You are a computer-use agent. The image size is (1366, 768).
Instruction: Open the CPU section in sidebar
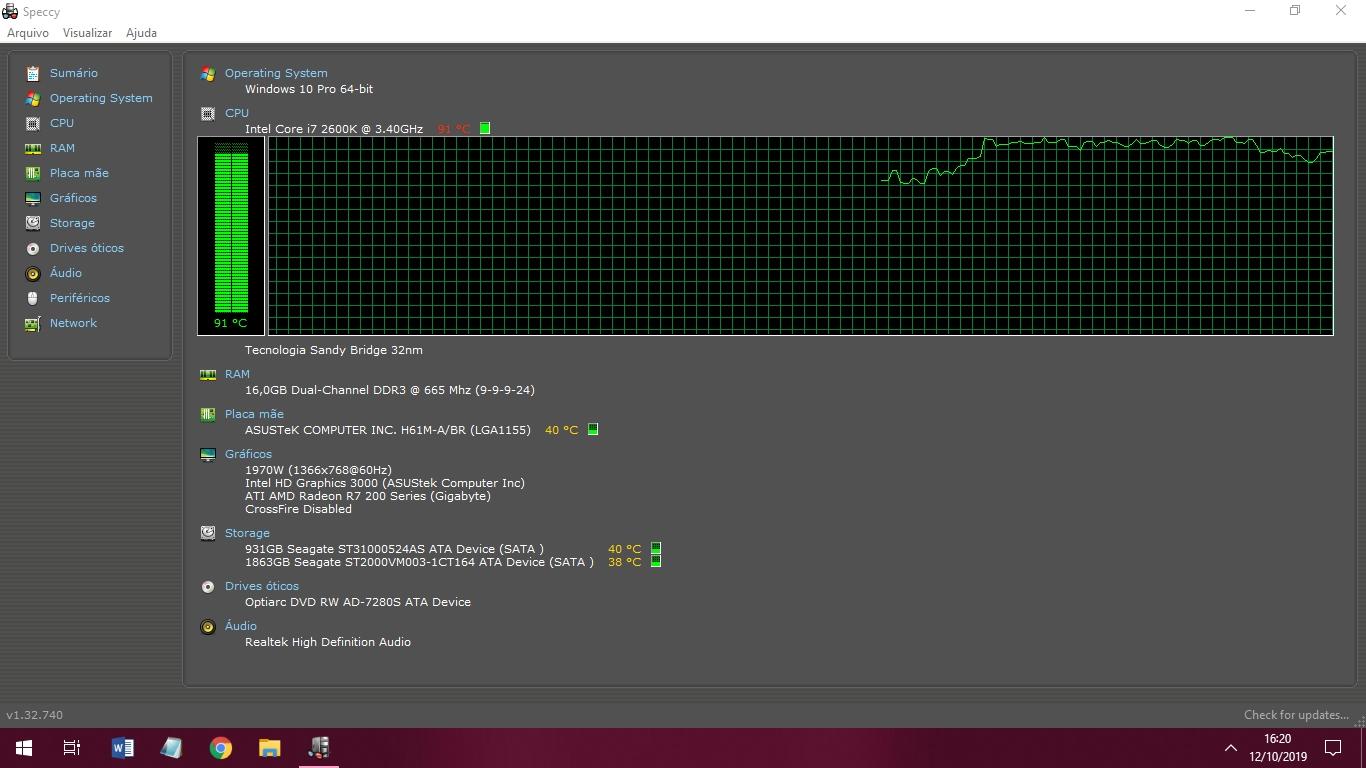tap(62, 123)
